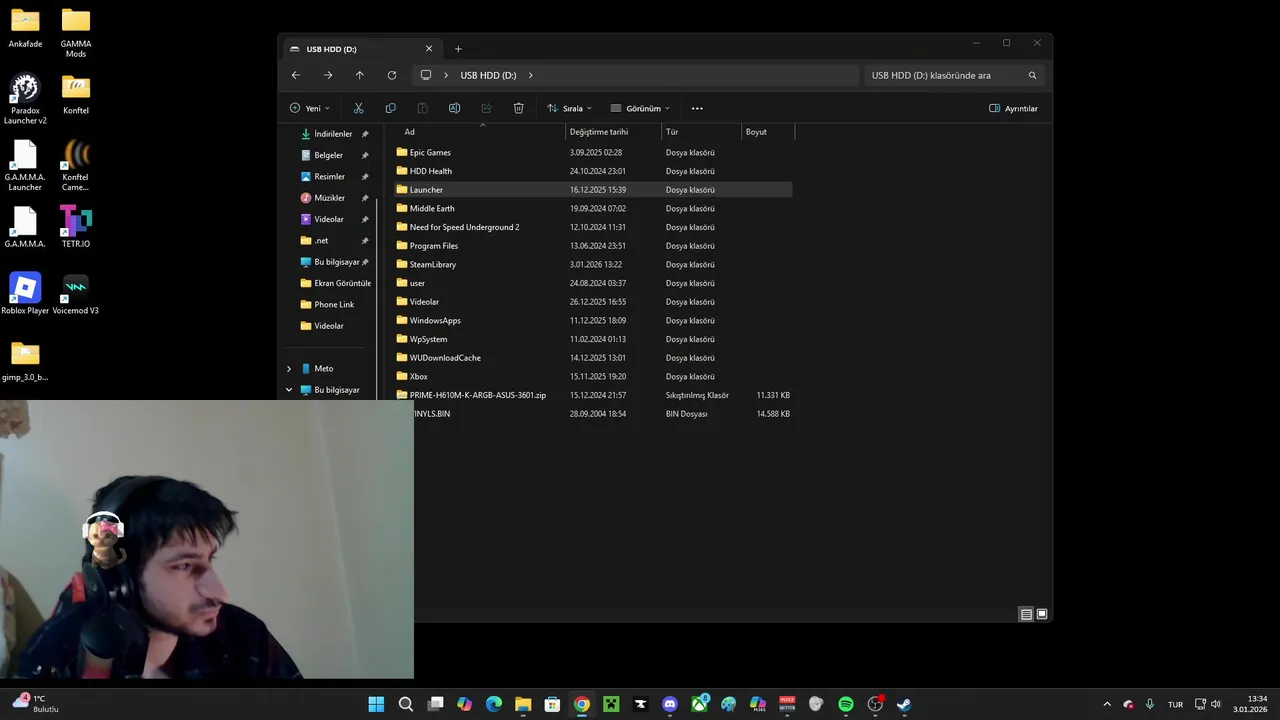Open .net folder in navigation pane
Screen dimensions: 1280x720
click(321, 241)
